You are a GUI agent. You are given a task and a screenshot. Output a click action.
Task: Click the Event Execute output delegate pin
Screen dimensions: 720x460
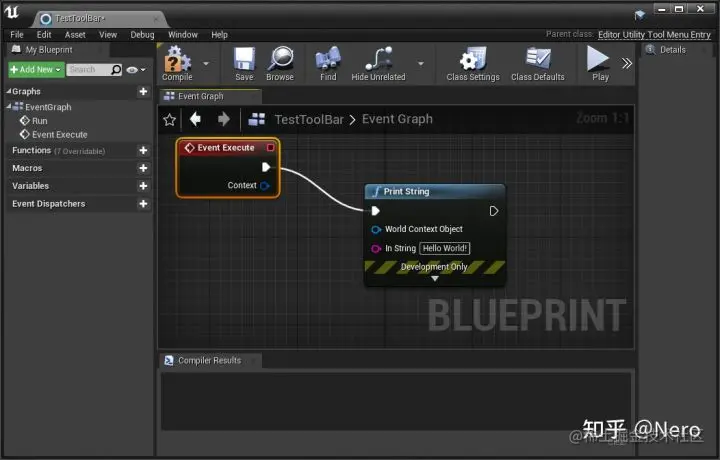point(270,147)
